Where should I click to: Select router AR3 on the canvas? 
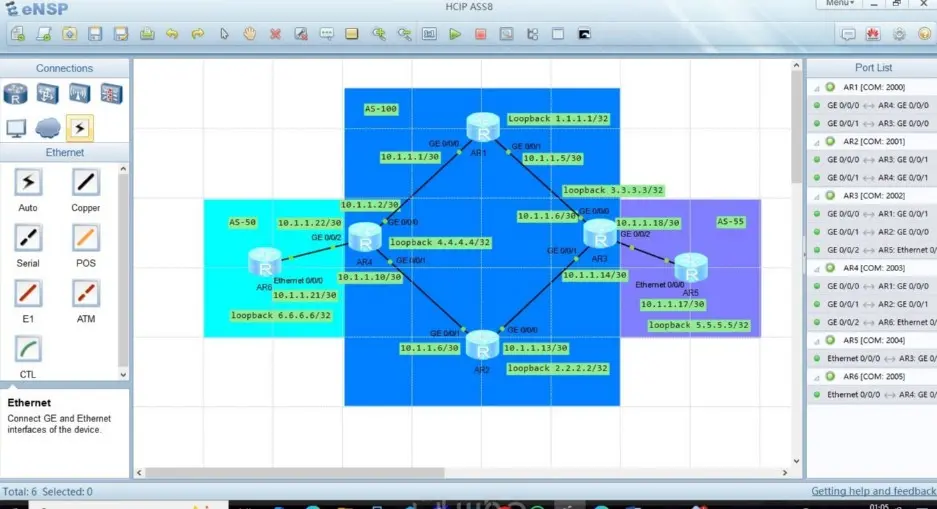pos(600,234)
